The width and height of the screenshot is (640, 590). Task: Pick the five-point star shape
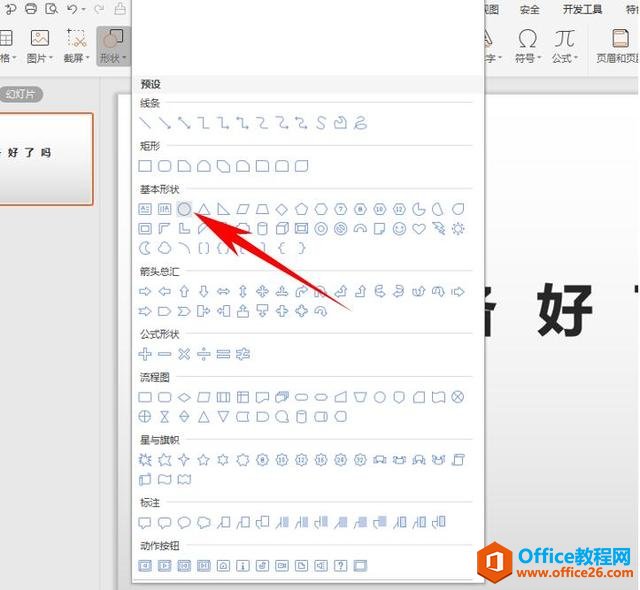[x=204, y=460]
